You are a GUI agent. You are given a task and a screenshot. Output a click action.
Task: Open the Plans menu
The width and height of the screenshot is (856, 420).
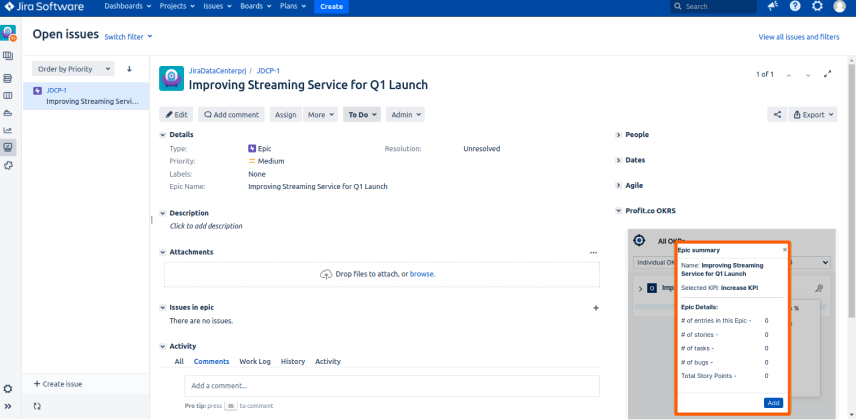[293, 7]
